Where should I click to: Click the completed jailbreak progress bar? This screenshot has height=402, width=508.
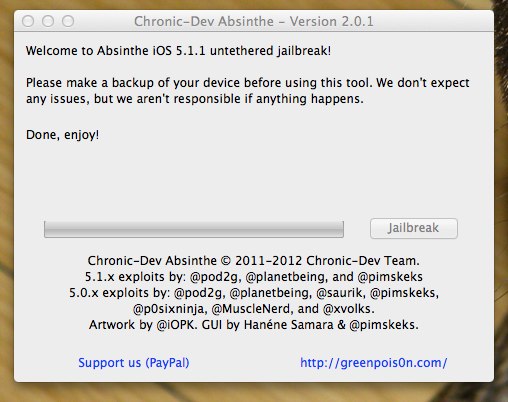[x=194, y=229]
